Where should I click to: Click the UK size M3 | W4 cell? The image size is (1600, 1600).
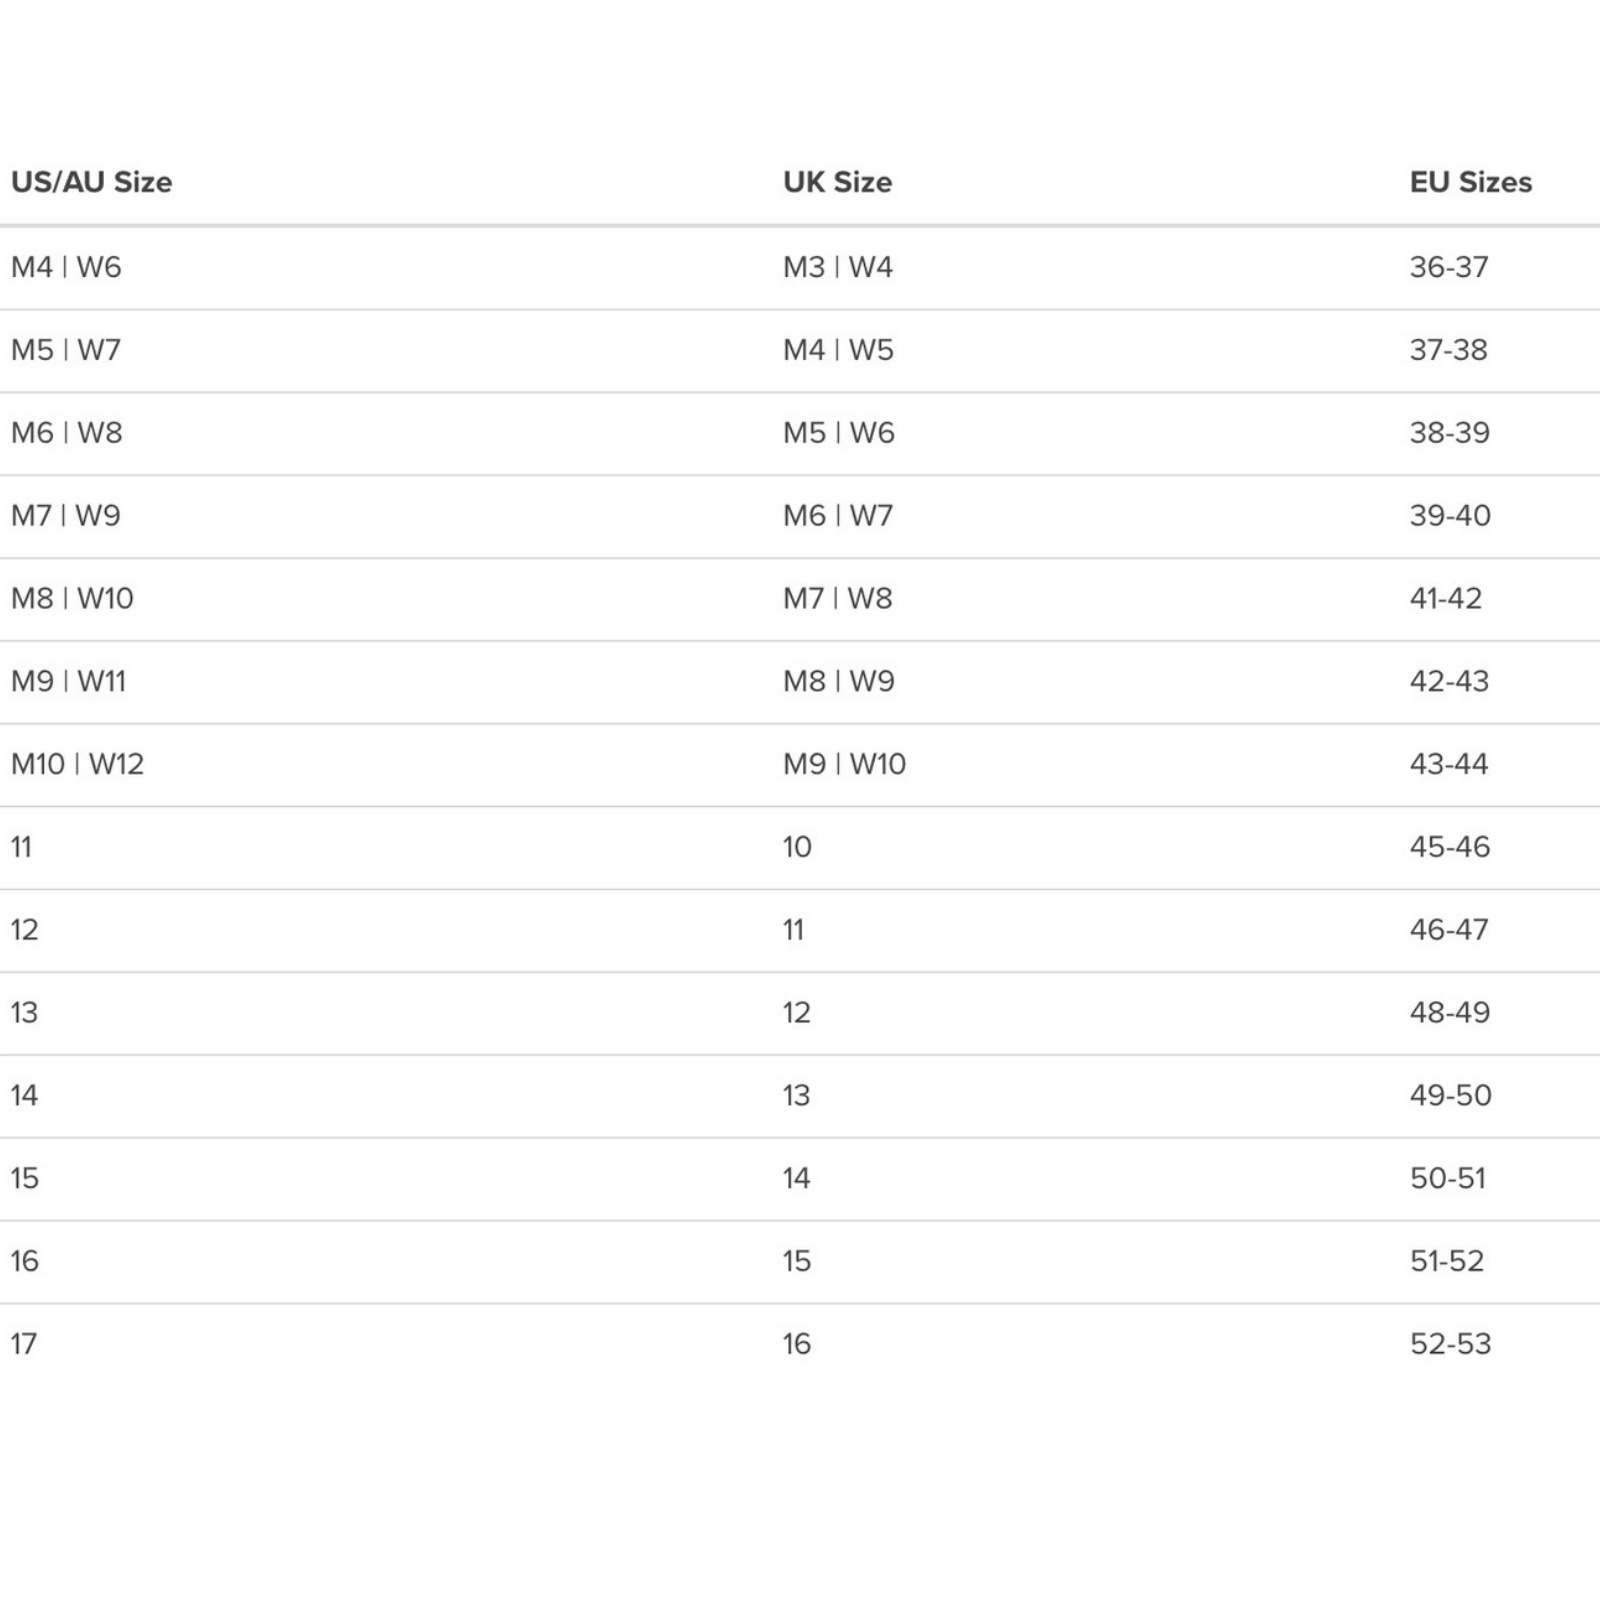(837, 267)
